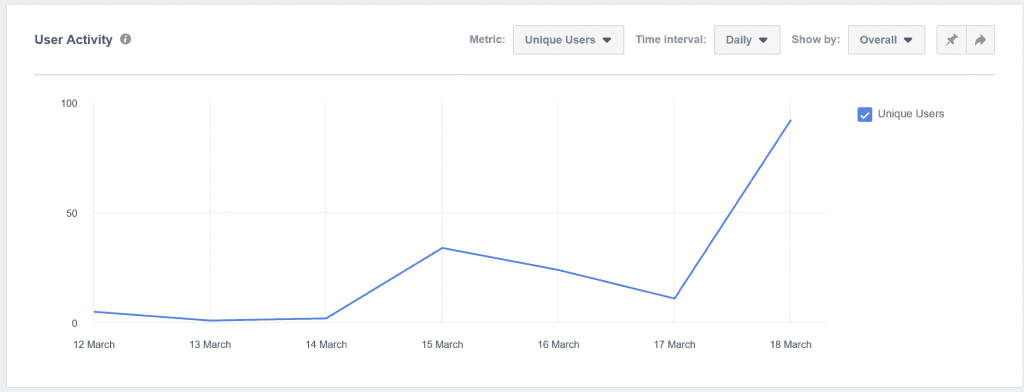Screen dimensions: 1024x392
Task: Open the Overall show-by dropdown
Action: pos(886,40)
